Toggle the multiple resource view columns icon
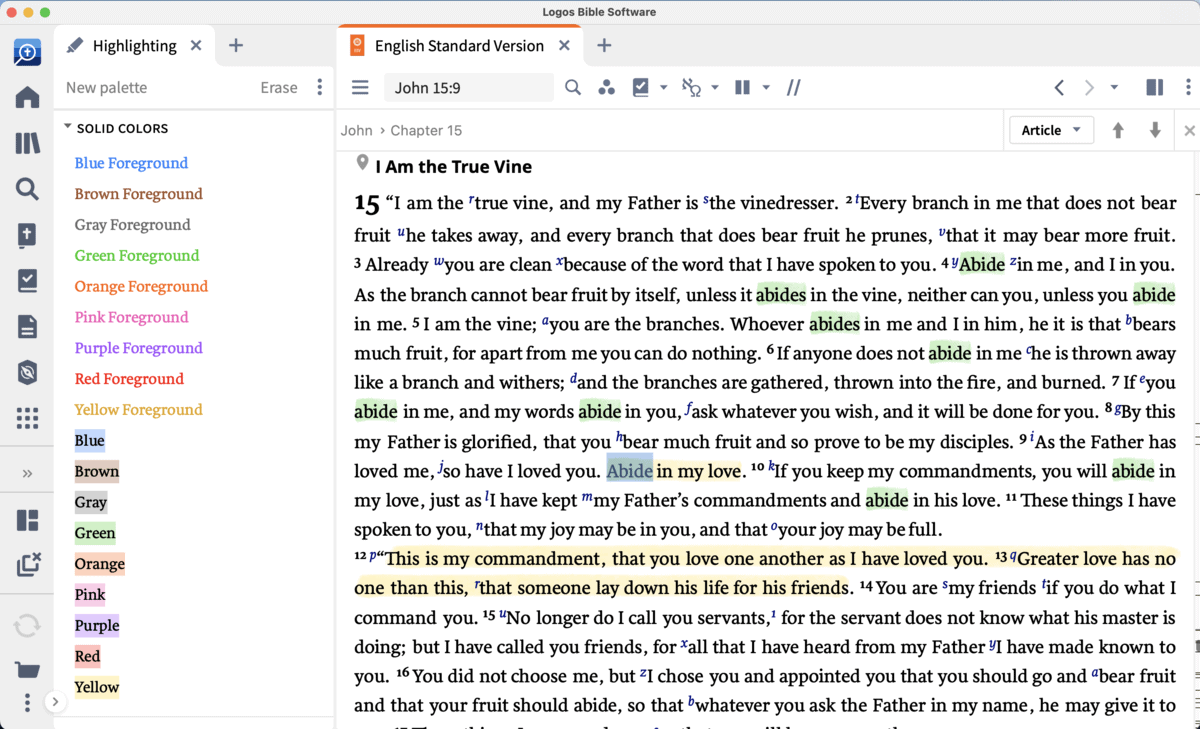The height and width of the screenshot is (729, 1200). tap(742, 88)
